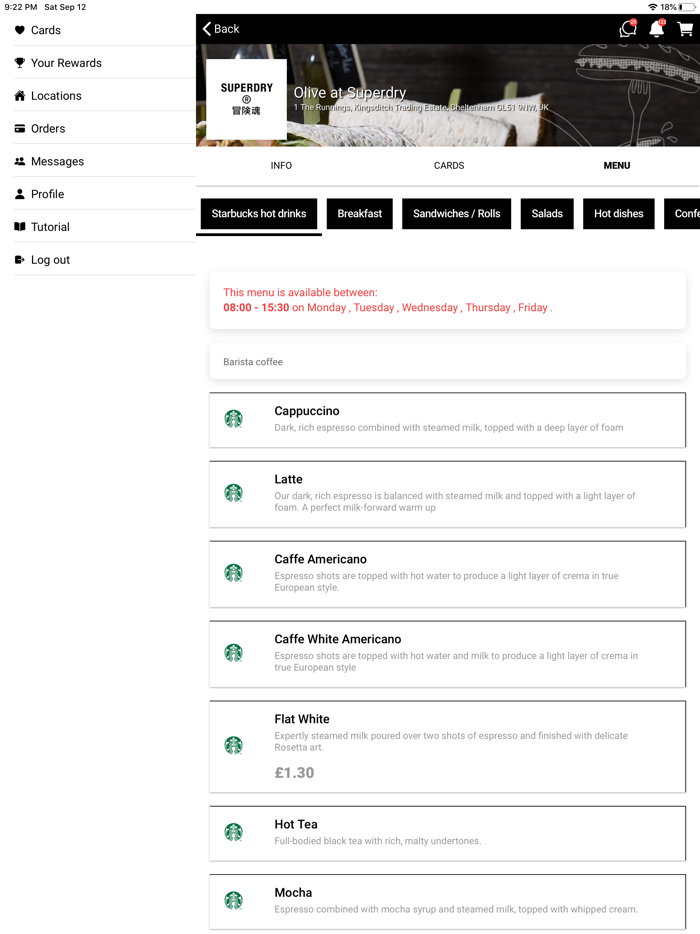
Task: Open the Hot dishes category
Action: pyautogui.click(x=618, y=214)
